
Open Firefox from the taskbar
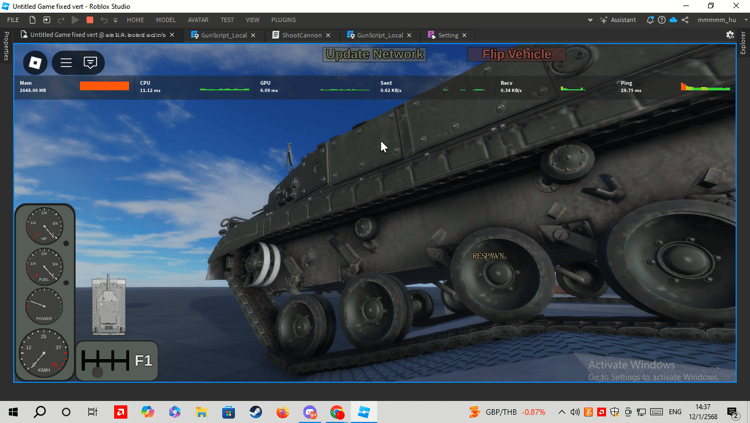pyautogui.click(x=283, y=412)
